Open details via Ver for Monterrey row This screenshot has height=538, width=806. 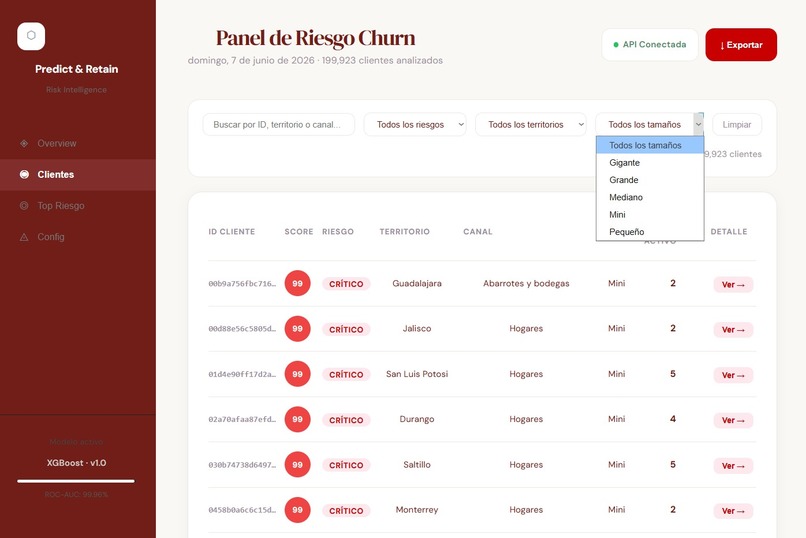(x=733, y=511)
